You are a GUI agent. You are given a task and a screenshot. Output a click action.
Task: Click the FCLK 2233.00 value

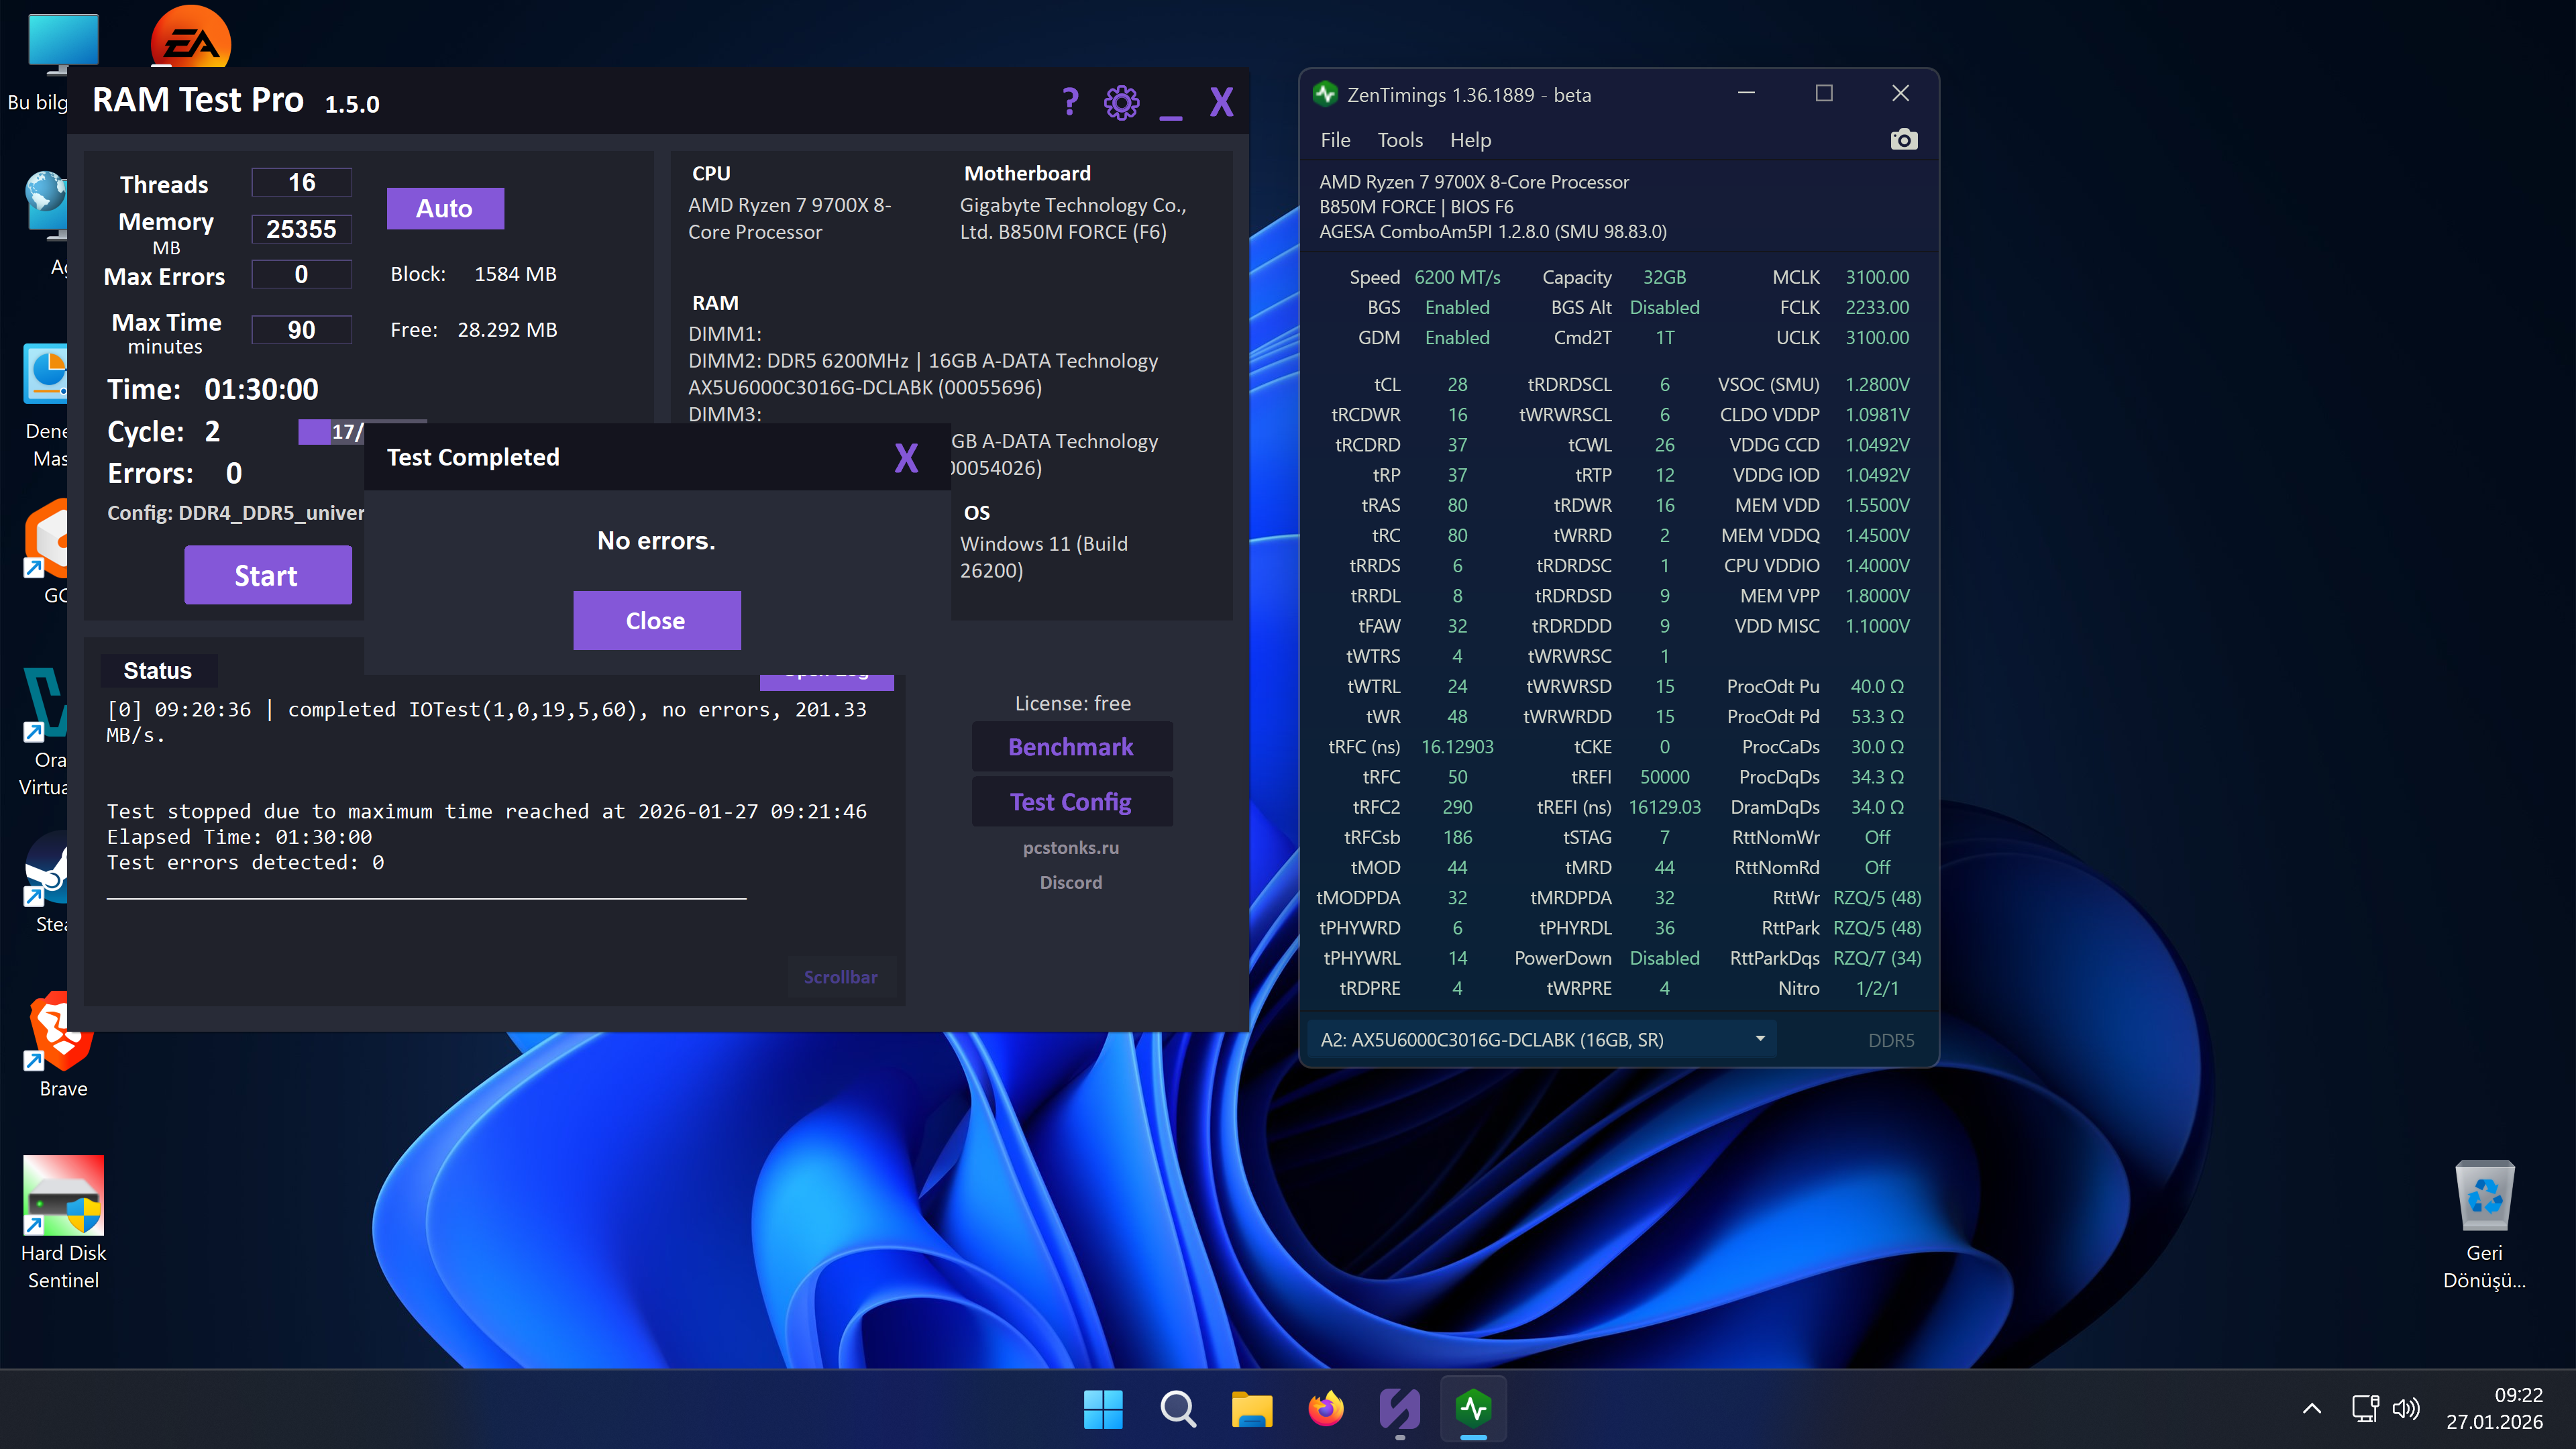tap(1877, 307)
